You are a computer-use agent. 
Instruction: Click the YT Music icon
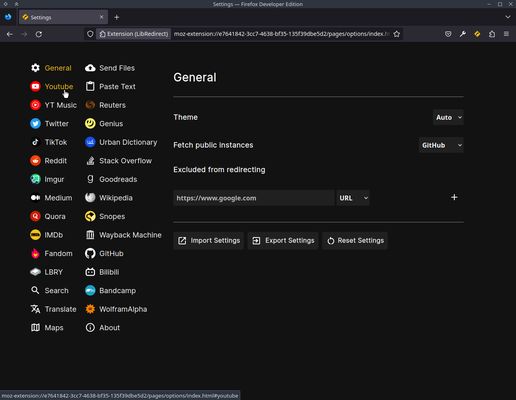click(x=35, y=105)
